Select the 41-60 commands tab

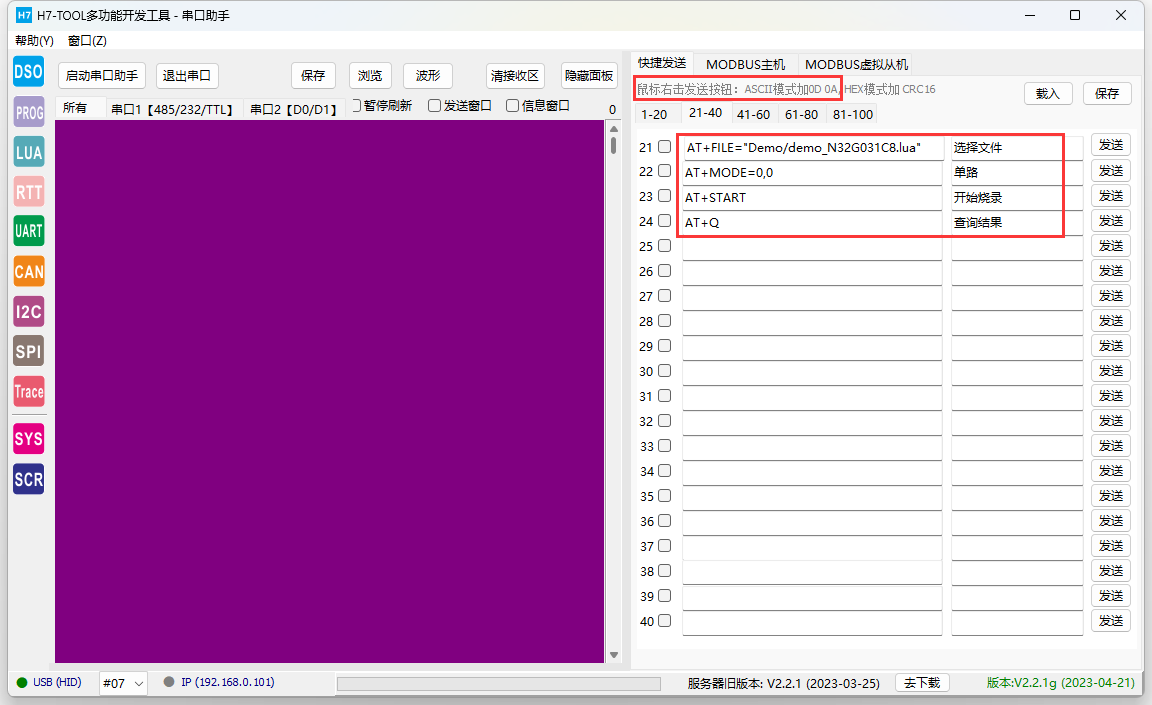[x=753, y=115]
